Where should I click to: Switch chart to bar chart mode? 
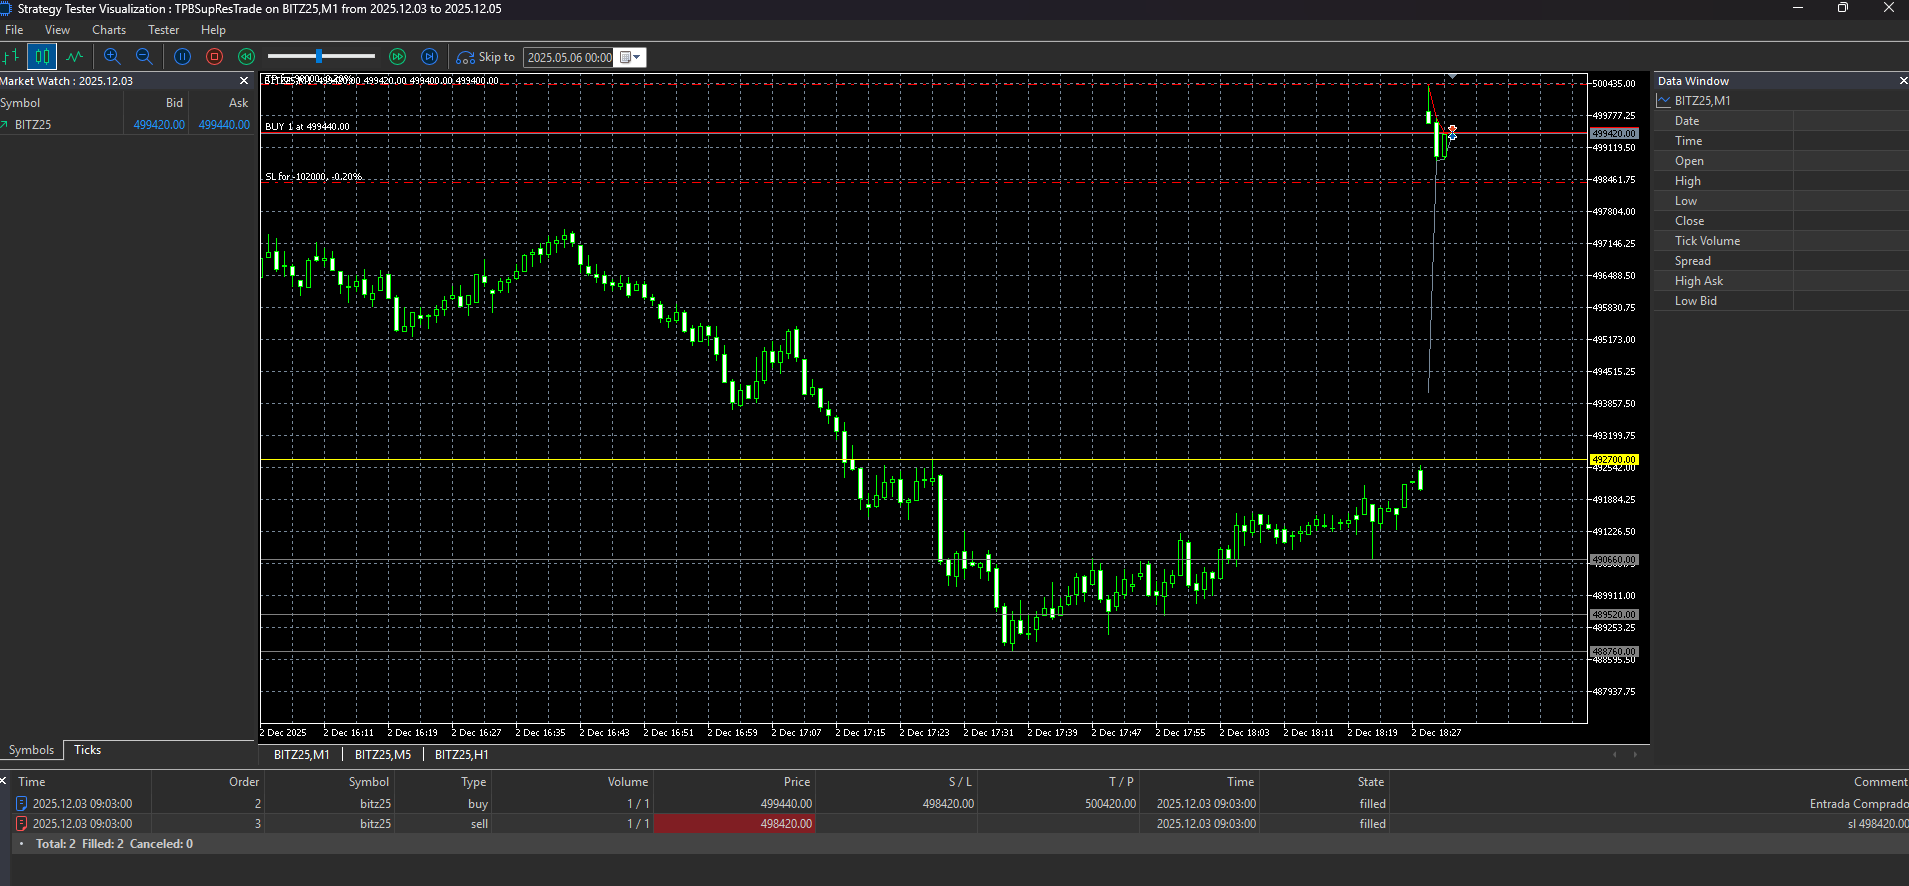11,57
